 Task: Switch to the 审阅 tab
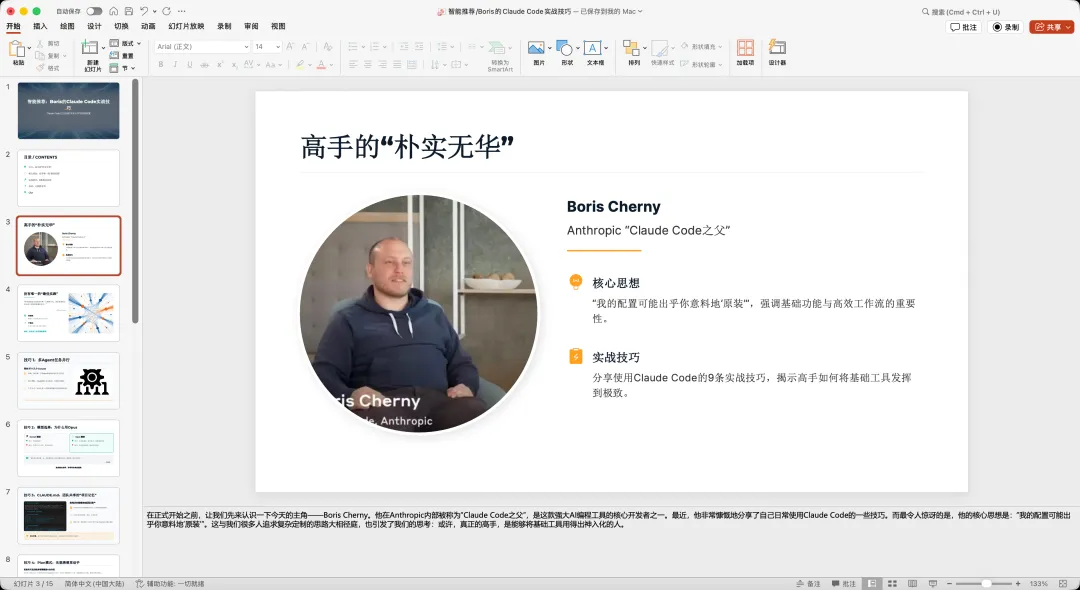(251, 26)
